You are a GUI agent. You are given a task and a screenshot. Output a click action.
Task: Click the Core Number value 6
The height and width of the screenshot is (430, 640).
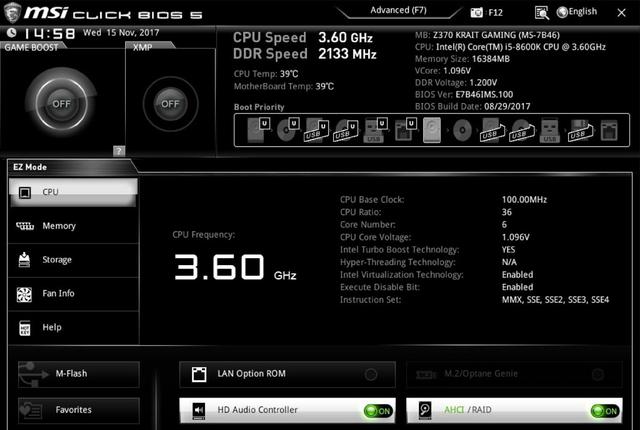[504, 225]
